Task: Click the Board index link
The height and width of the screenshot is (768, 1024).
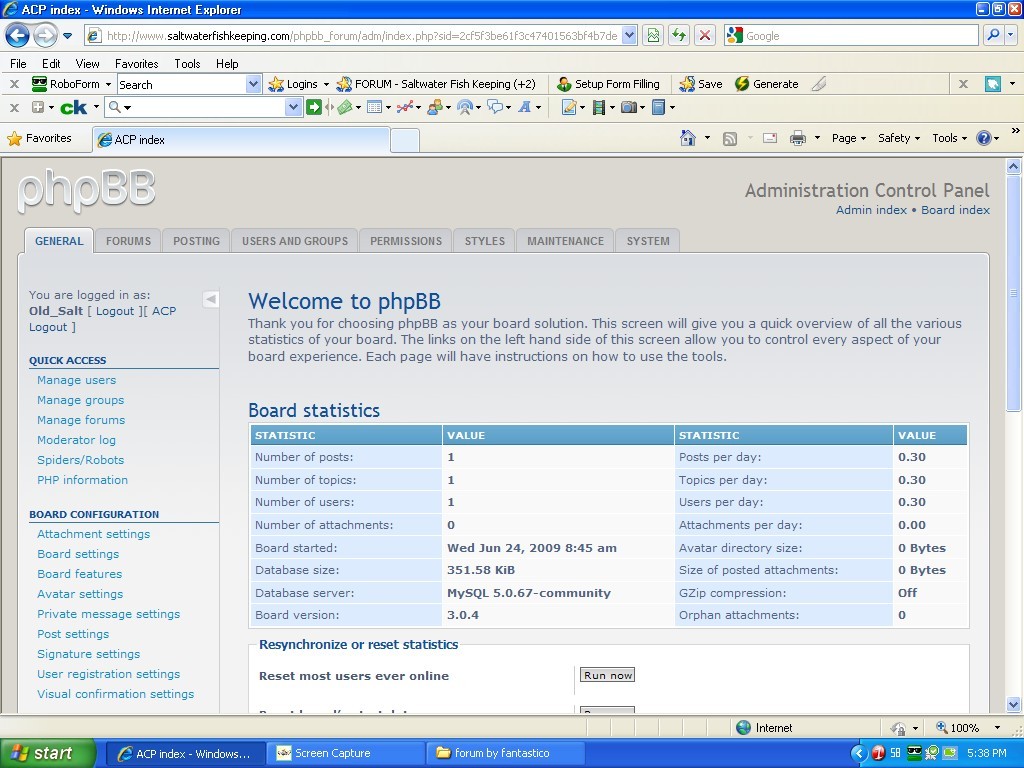Action: coord(955,210)
